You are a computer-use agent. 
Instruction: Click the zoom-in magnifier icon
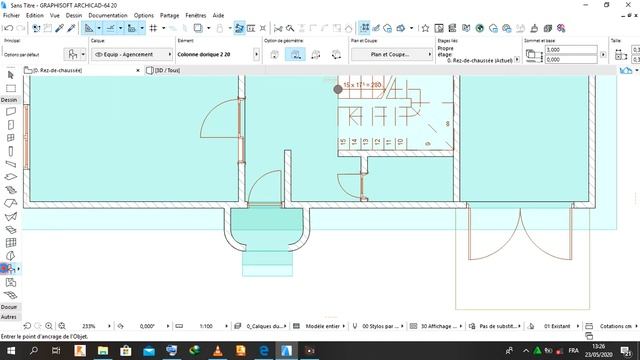tap(49, 326)
